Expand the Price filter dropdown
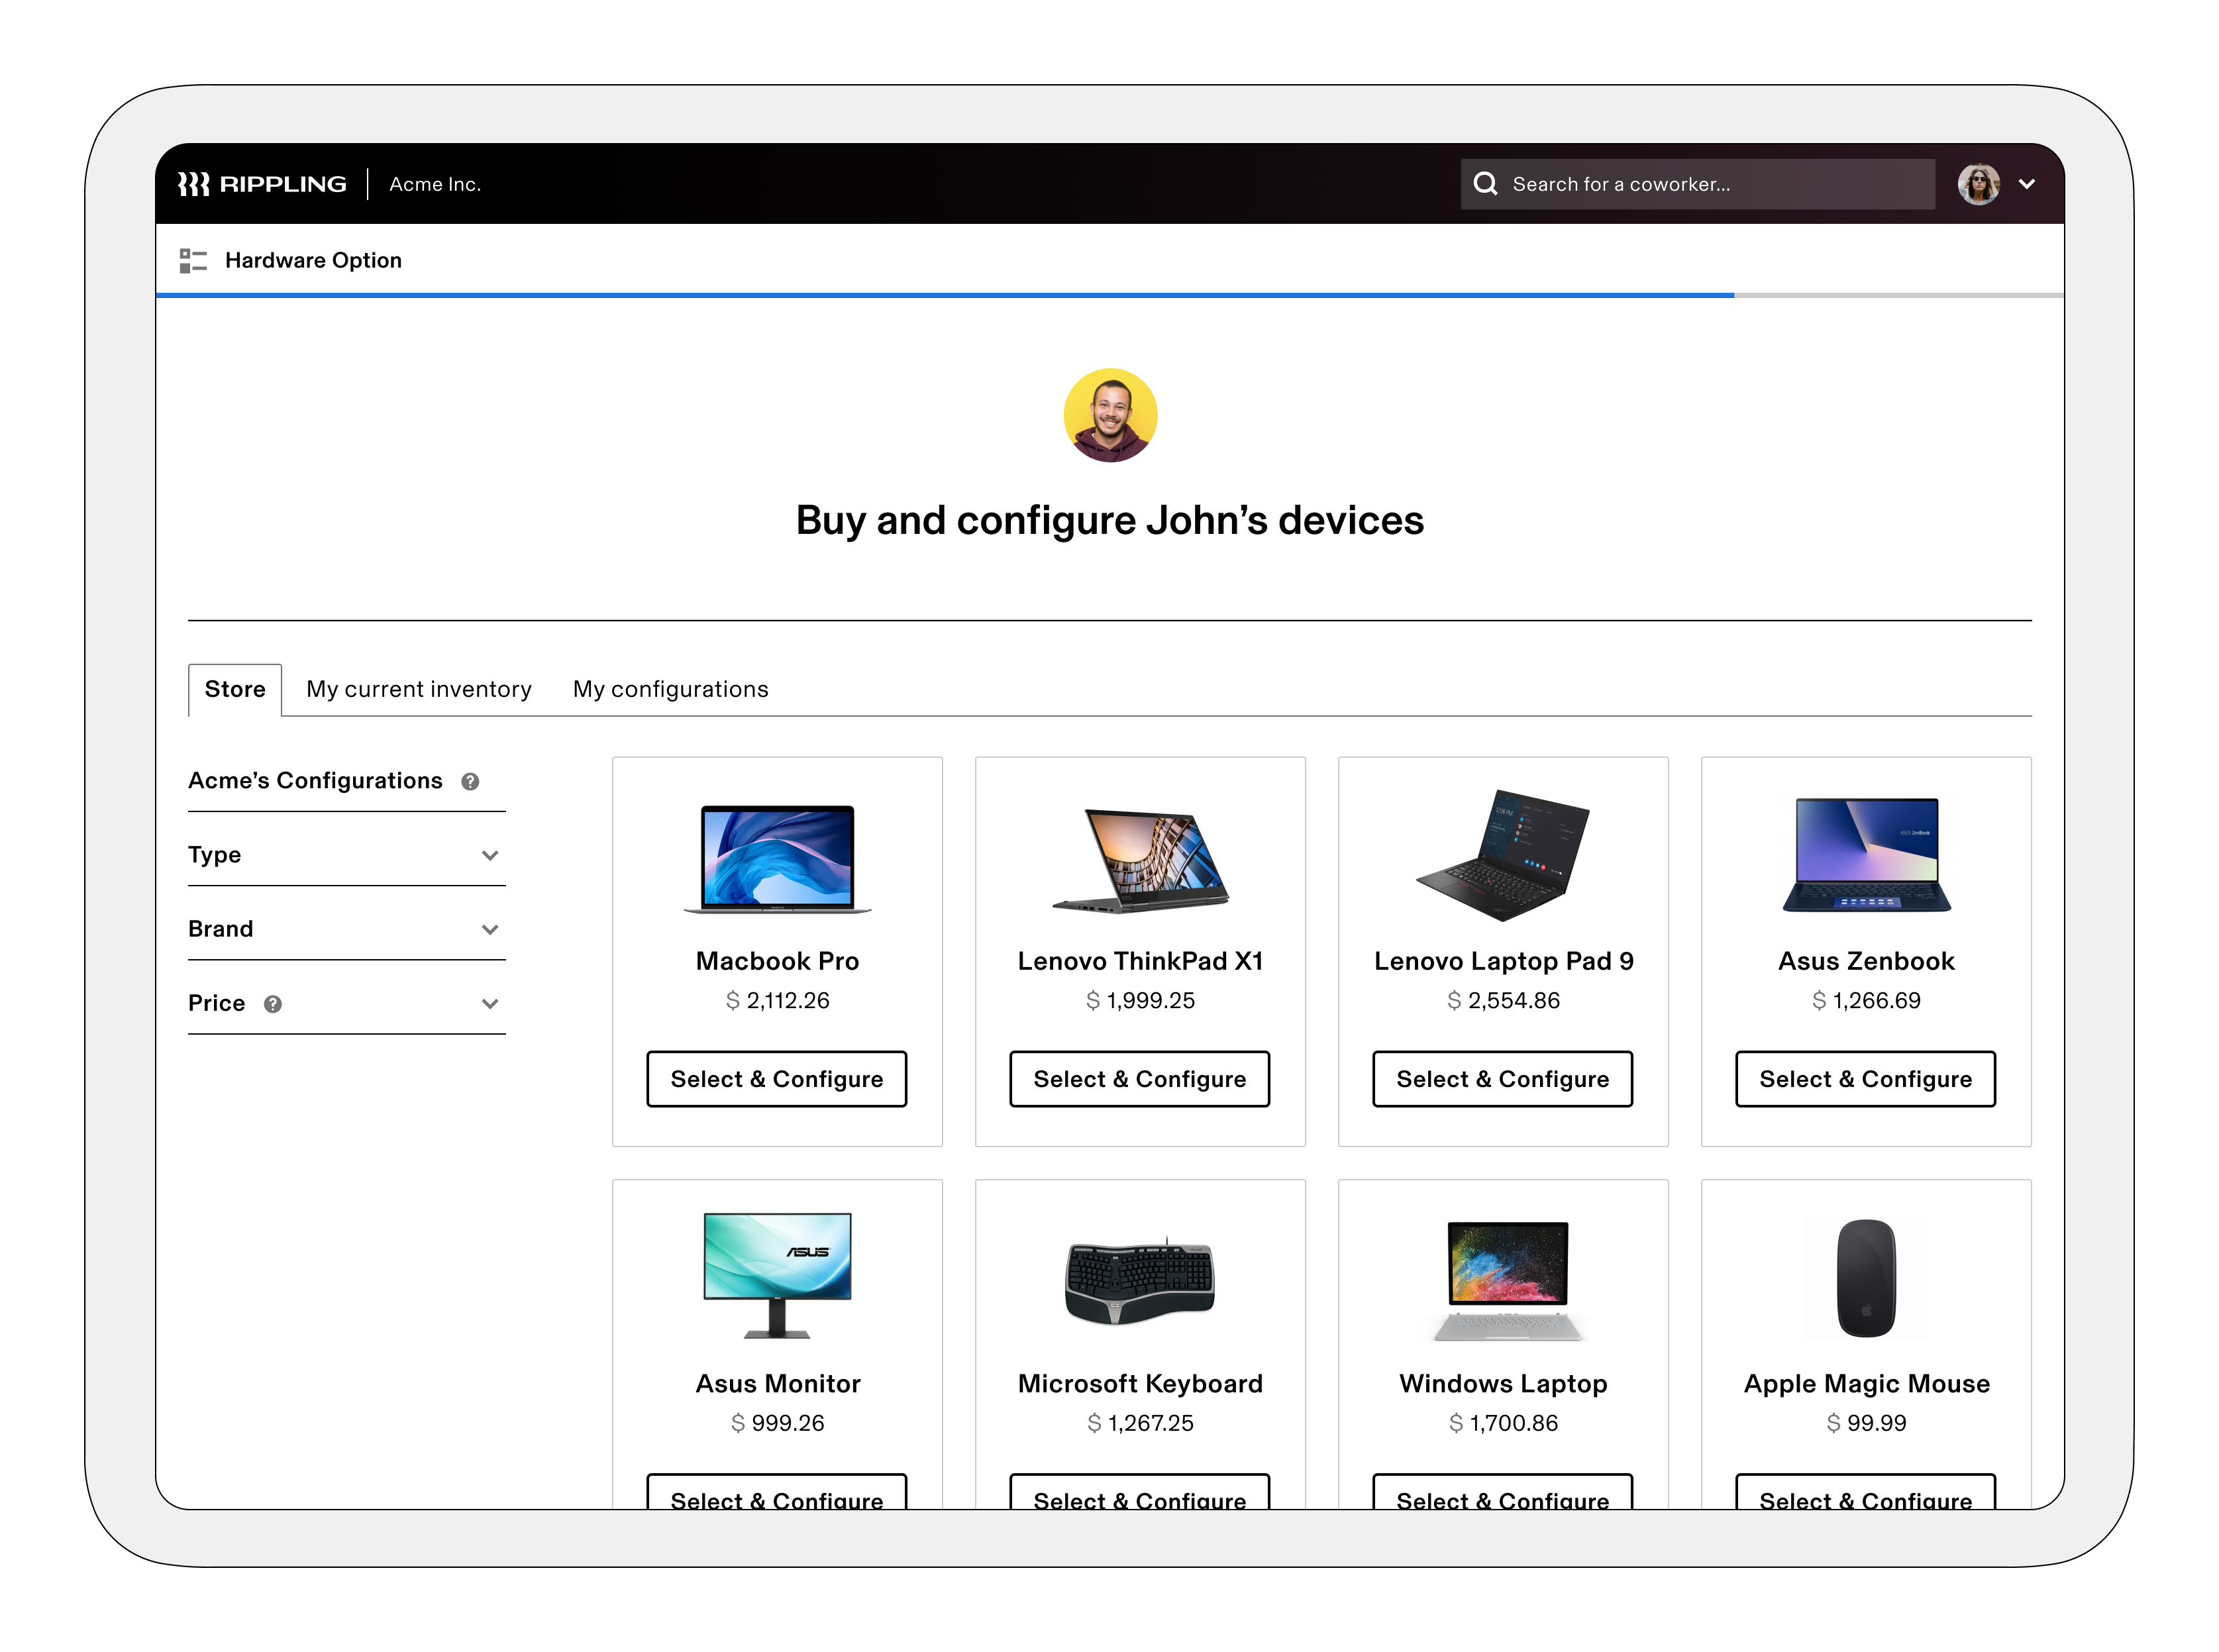Viewport: 2219px width, 1652px height. click(489, 1004)
